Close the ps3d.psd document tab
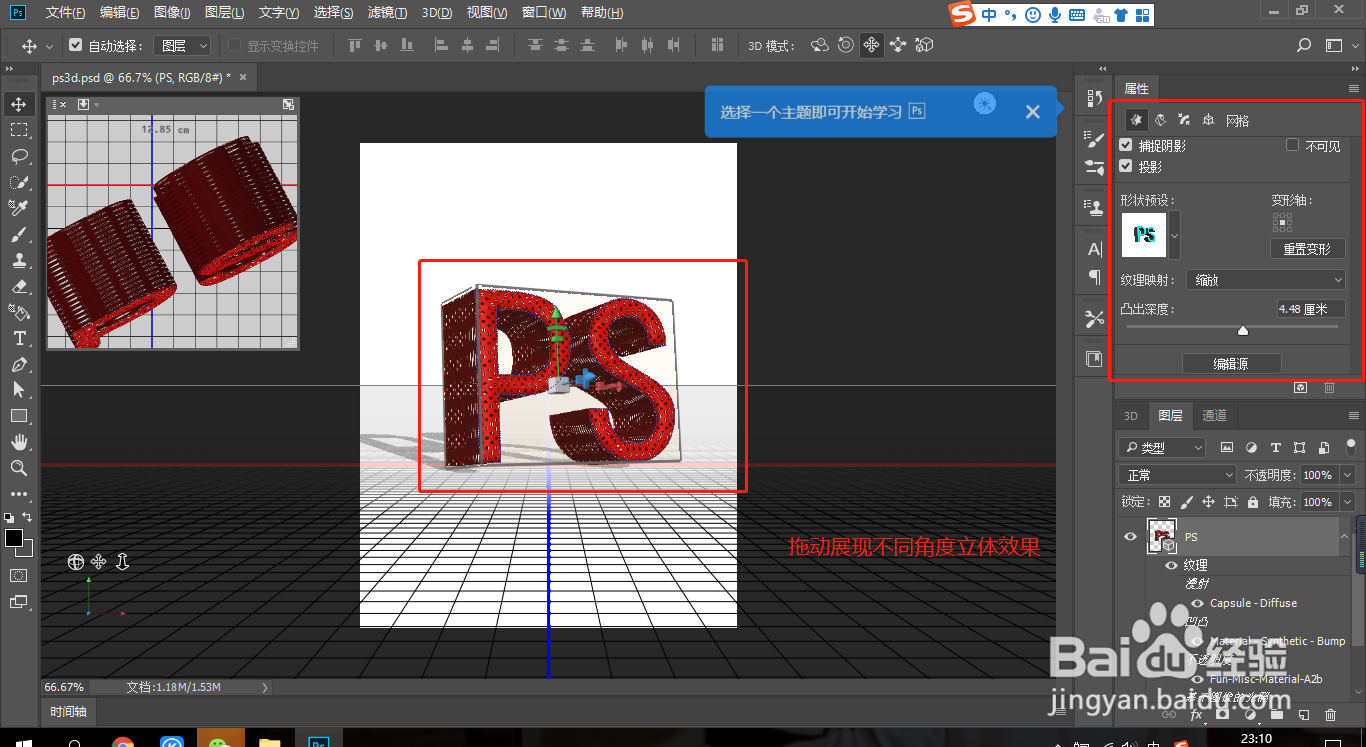The width and height of the screenshot is (1366, 747). coord(242,76)
